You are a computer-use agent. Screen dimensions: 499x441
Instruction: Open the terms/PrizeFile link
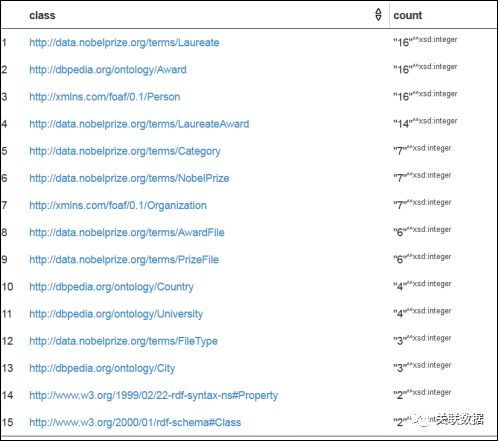pos(124,260)
